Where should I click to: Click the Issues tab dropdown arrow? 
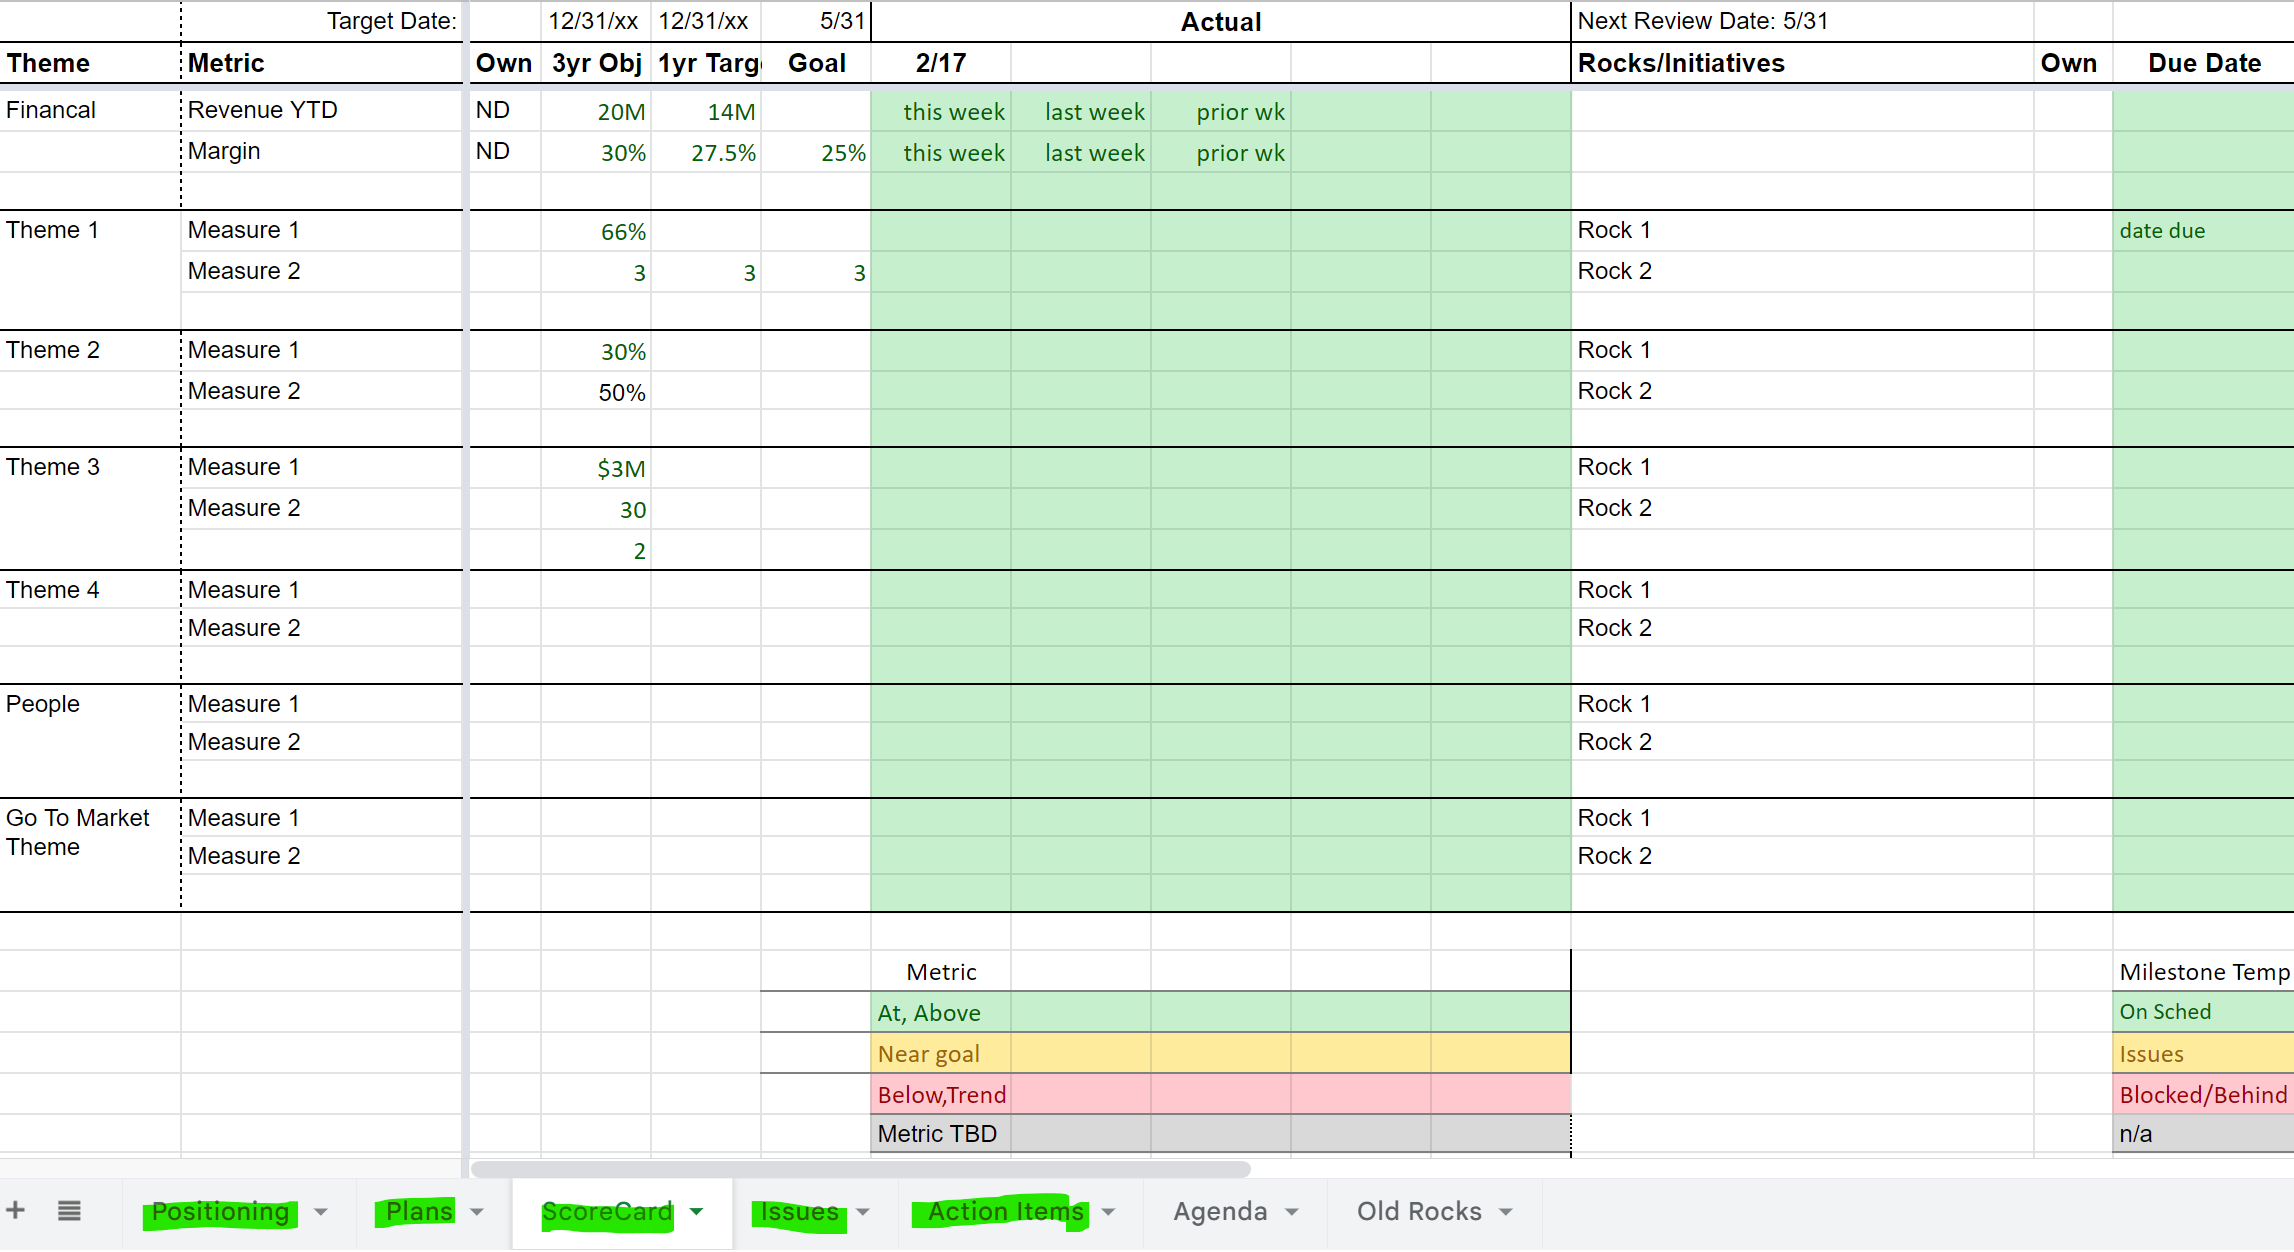click(863, 1212)
